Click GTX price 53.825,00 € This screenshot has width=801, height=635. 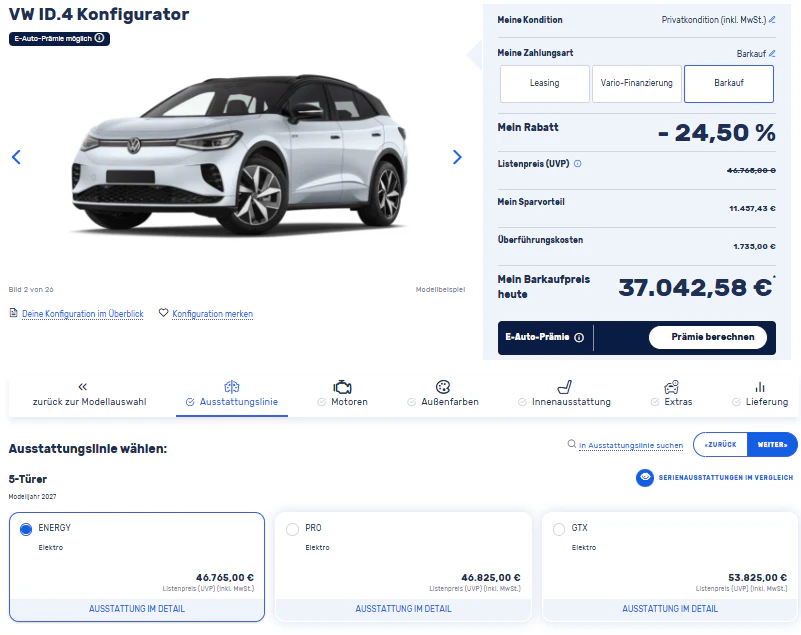(758, 578)
